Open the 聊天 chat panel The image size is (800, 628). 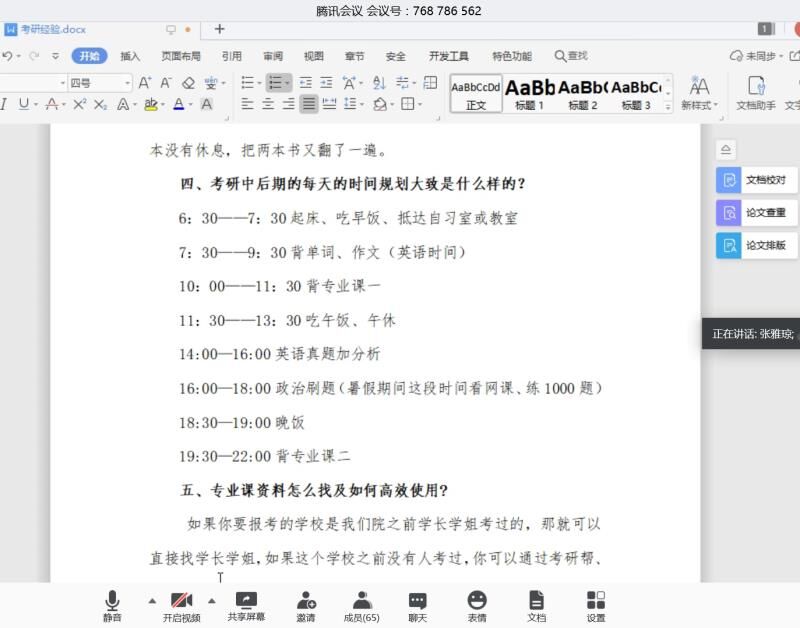pos(418,606)
